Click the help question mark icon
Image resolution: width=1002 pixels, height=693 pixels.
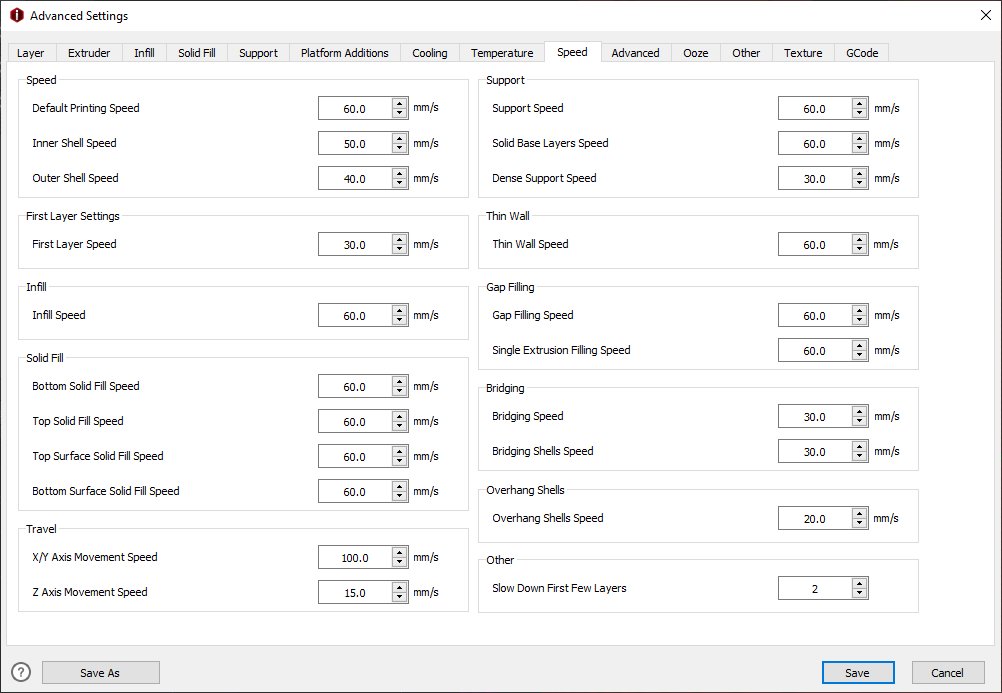[21, 673]
